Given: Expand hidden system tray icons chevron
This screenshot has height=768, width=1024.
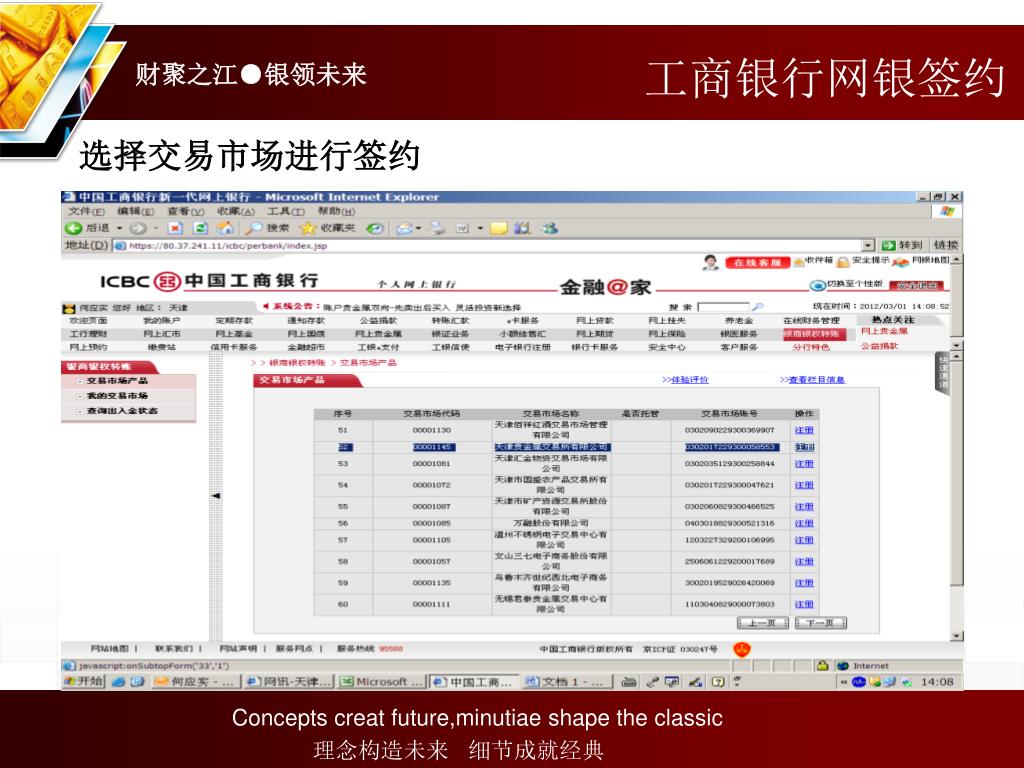Looking at the screenshot, I should tap(843, 682).
